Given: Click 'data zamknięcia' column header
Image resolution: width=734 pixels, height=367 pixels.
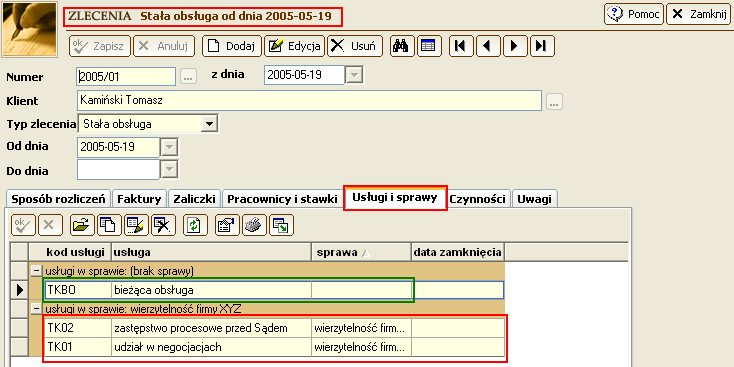Looking at the screenshot, I should 458,252.
